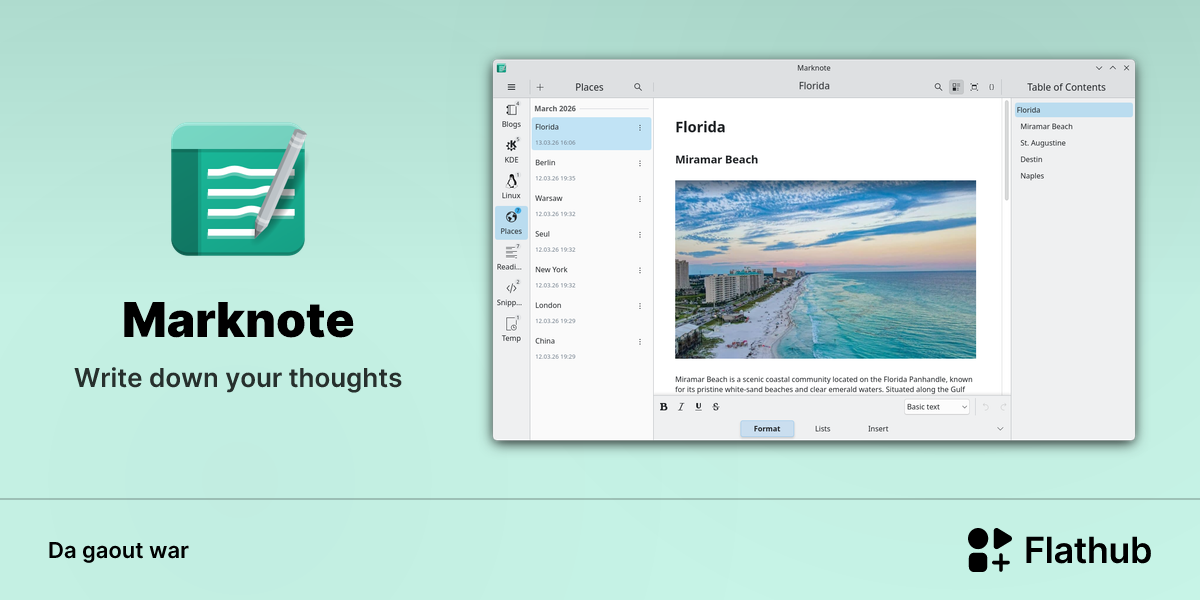Open the KDE notebook
The image size is (1200, 600).
click(511, 150)
